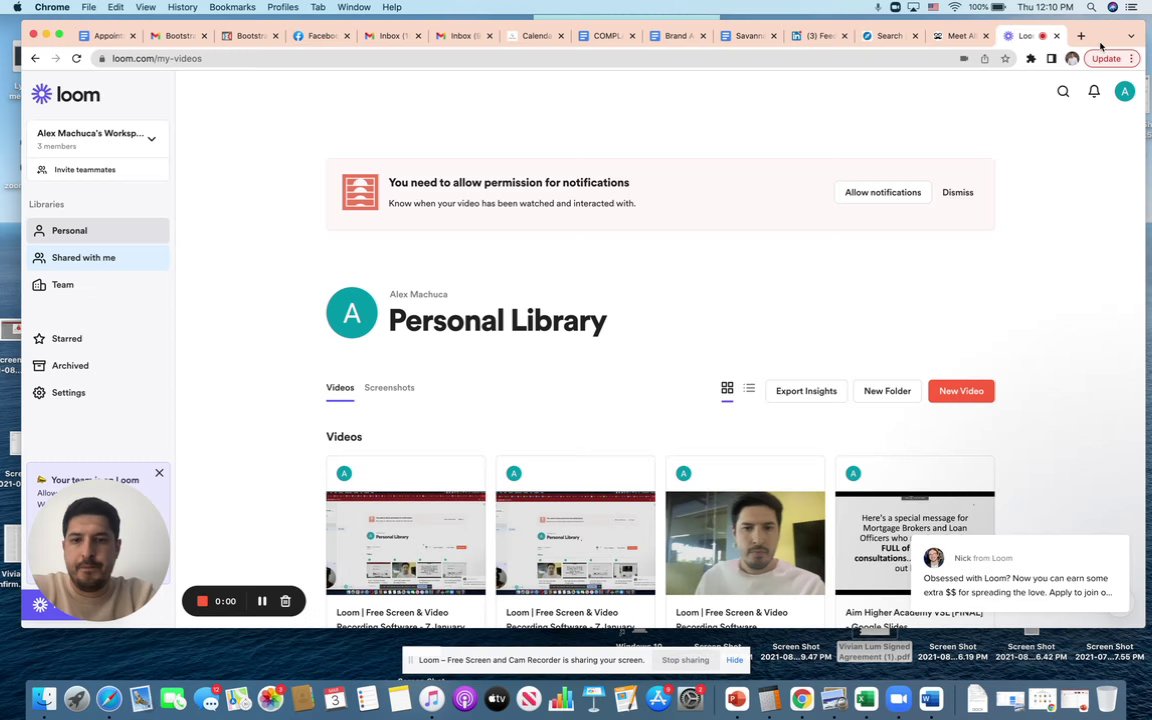Open Zoom from the Dock
Screen dimensions: 1152x720
(x=899, y=698)
